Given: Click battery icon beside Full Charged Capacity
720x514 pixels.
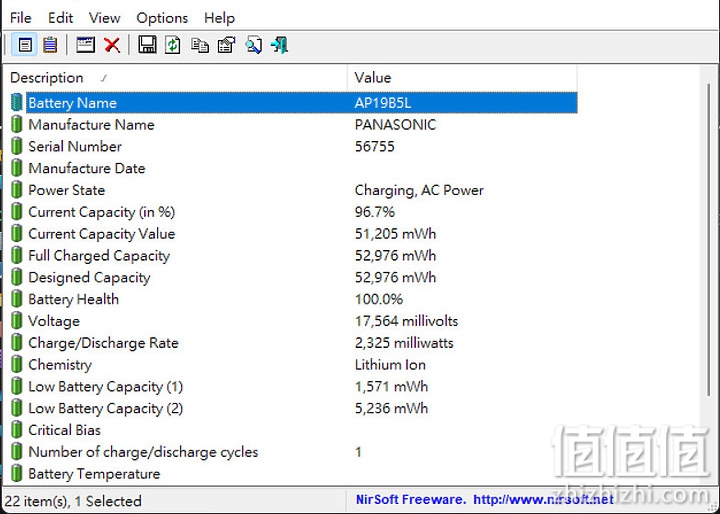Looking at the screenshot, I should click(x=17, y=255).
